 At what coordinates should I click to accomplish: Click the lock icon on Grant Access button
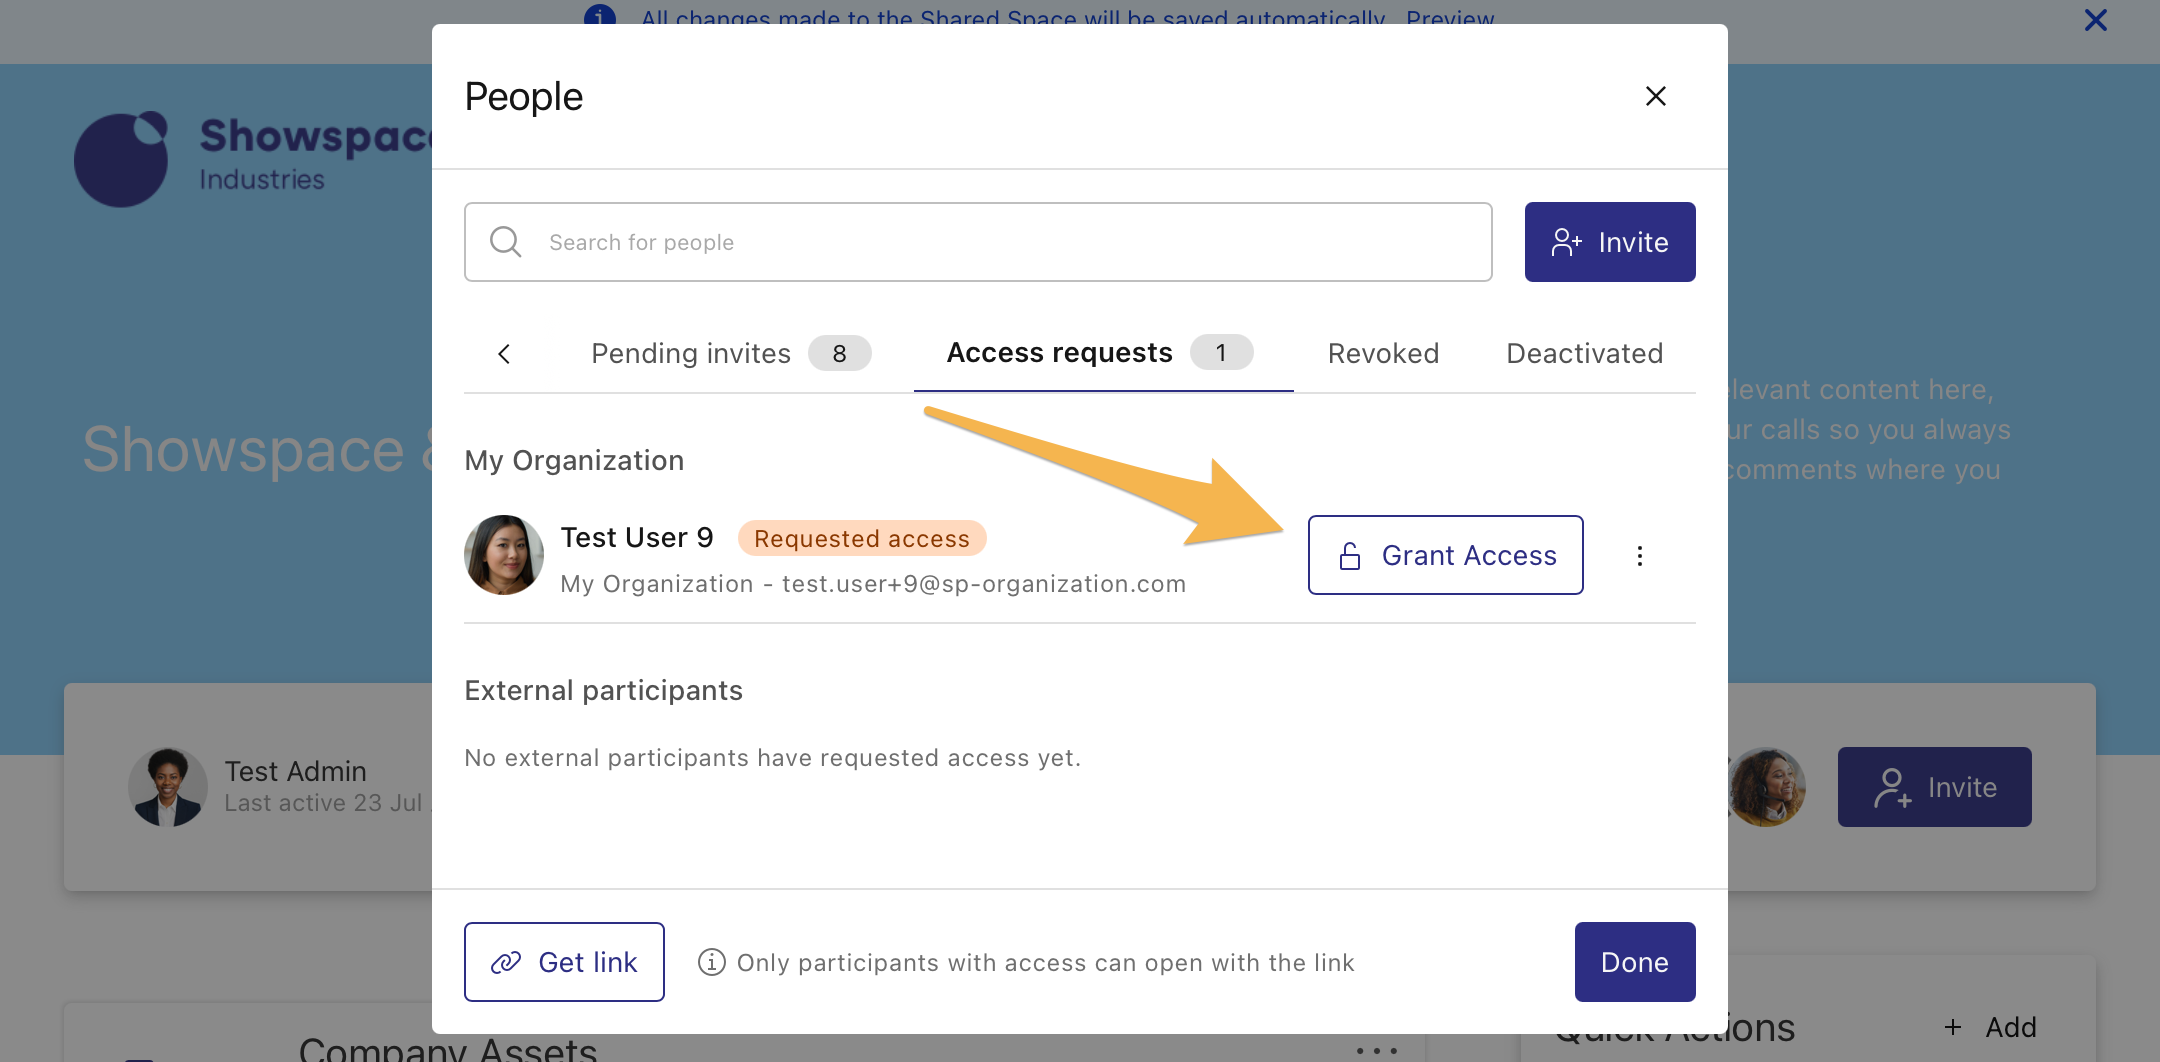pyautogui.click(x=1349, y=555)
